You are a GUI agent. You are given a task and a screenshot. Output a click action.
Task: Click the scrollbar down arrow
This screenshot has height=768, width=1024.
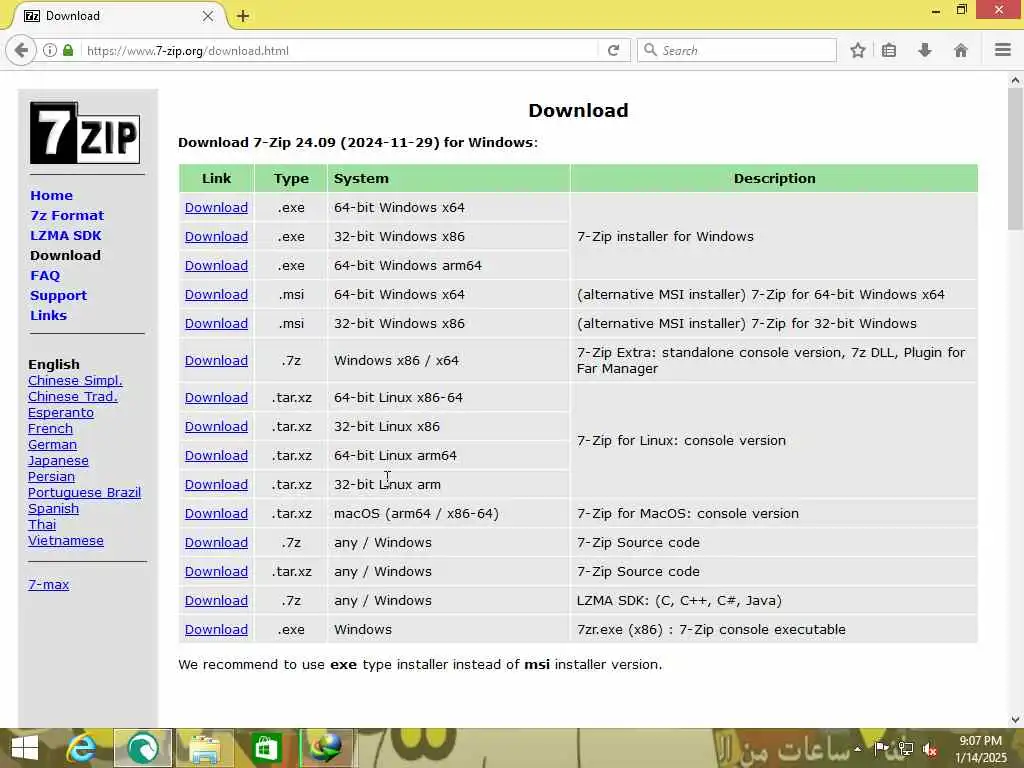pos(1015,720)
